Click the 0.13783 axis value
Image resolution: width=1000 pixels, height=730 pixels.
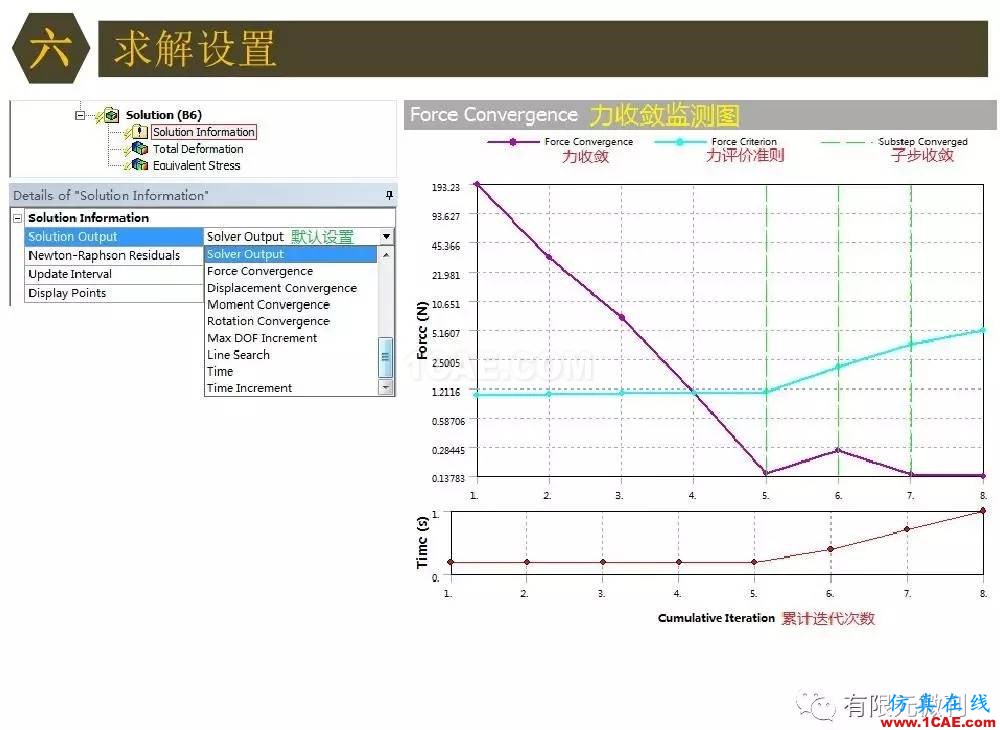click(448, 478)
